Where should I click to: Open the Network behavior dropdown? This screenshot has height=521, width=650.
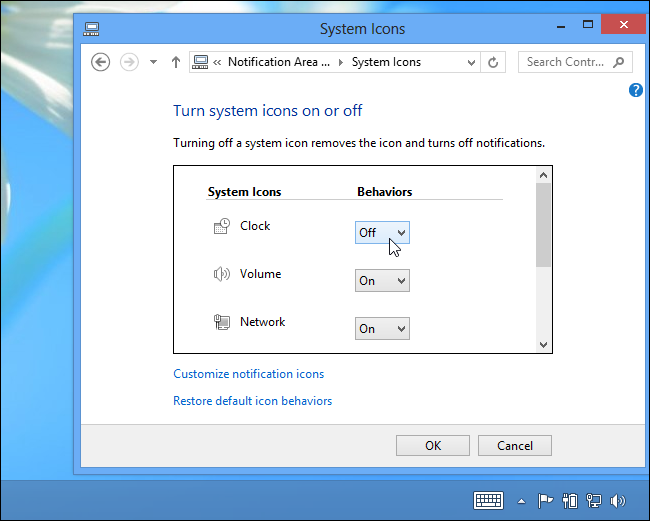pyautogui.click(x=383, y=328)
